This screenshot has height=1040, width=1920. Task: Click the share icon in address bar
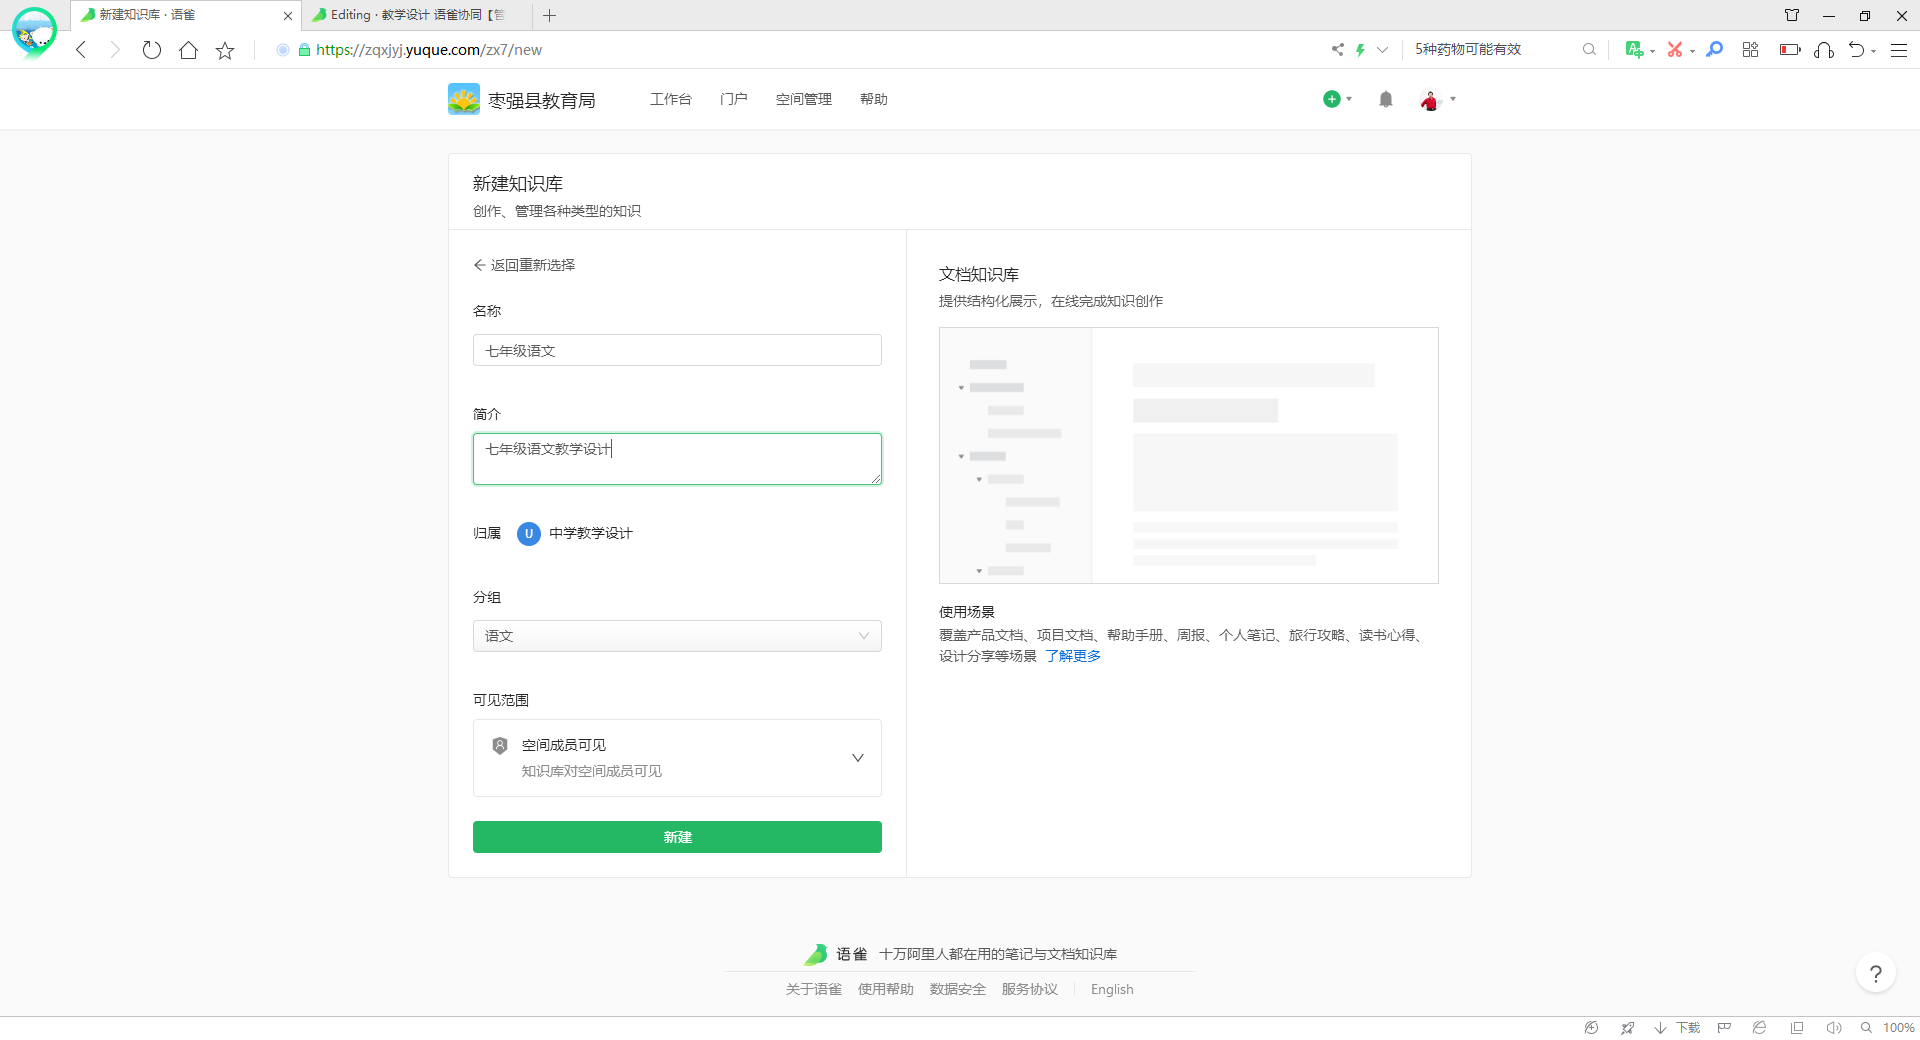1337,49
